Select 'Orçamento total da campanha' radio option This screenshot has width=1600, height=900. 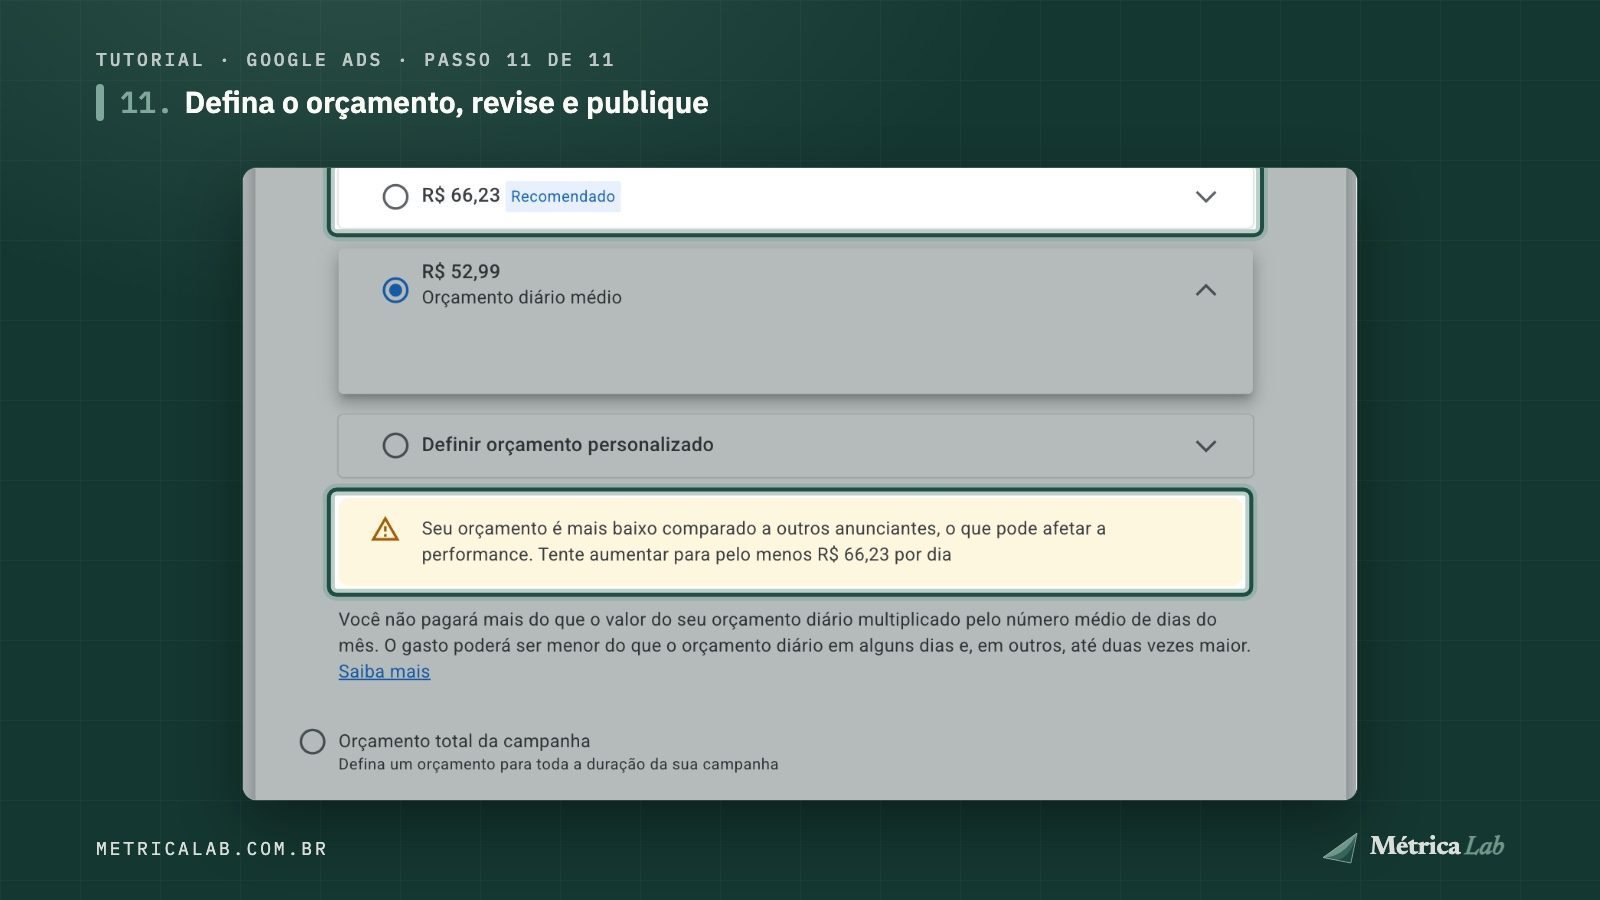[x=312, y=741]
